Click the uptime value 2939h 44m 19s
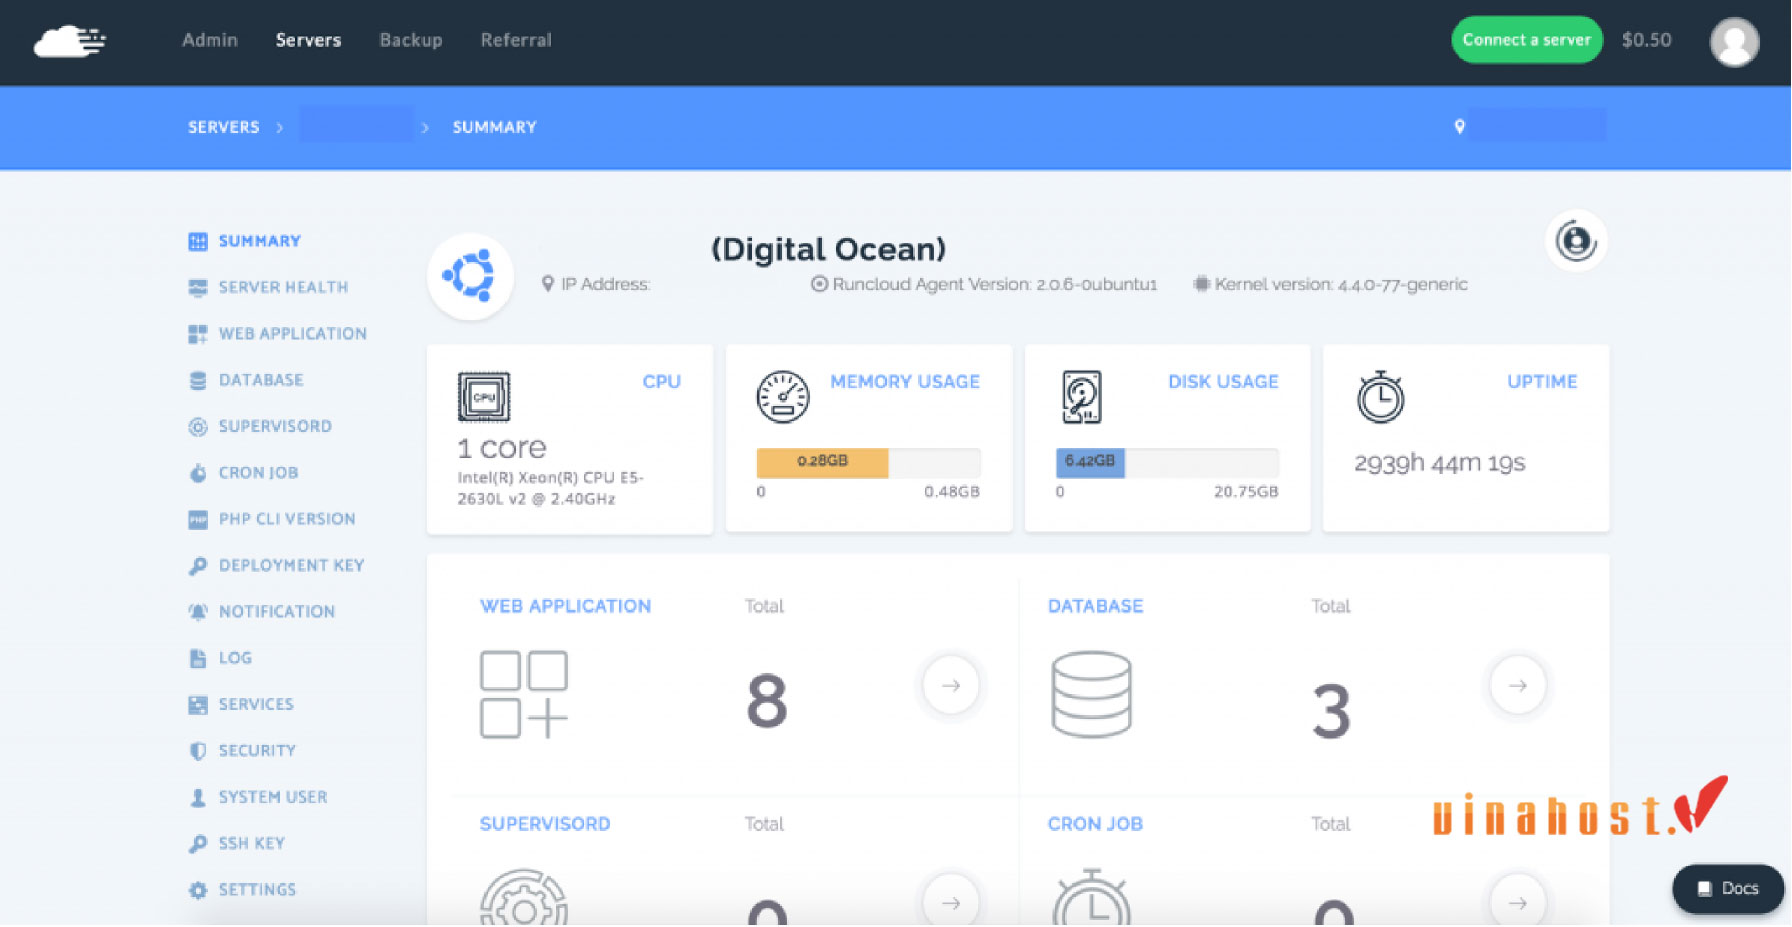This screenshot has width=1792, height=927. pos(1439,464)
